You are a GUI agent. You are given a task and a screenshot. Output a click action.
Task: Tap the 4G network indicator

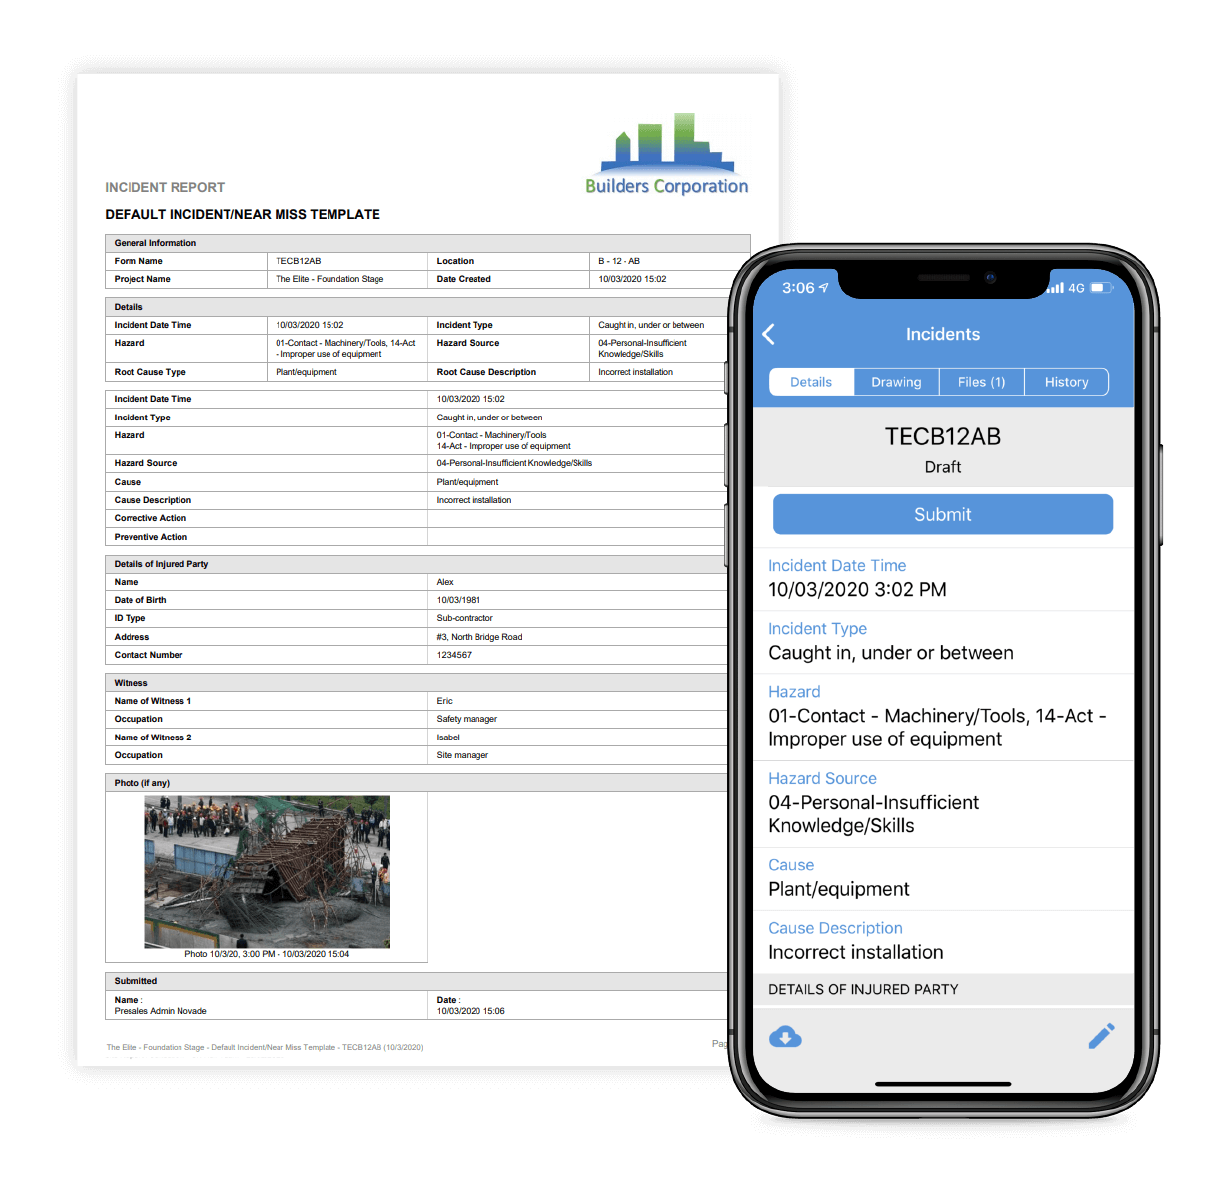(1077, 288)
